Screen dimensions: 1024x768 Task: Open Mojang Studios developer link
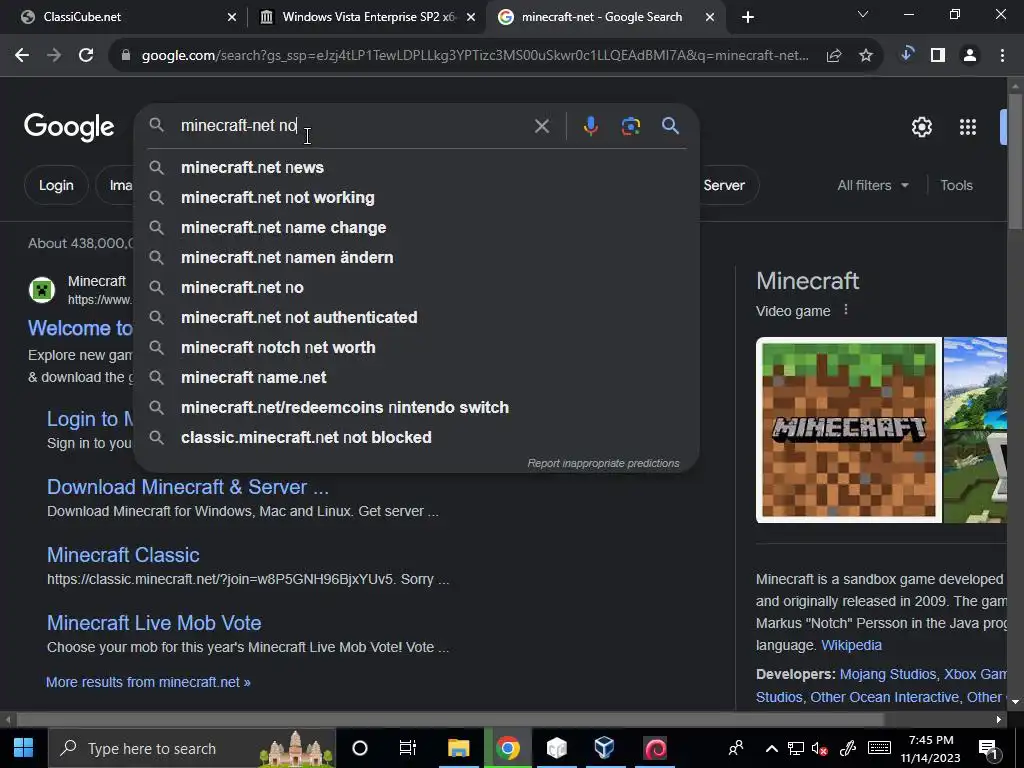click(x=888, y=675)
